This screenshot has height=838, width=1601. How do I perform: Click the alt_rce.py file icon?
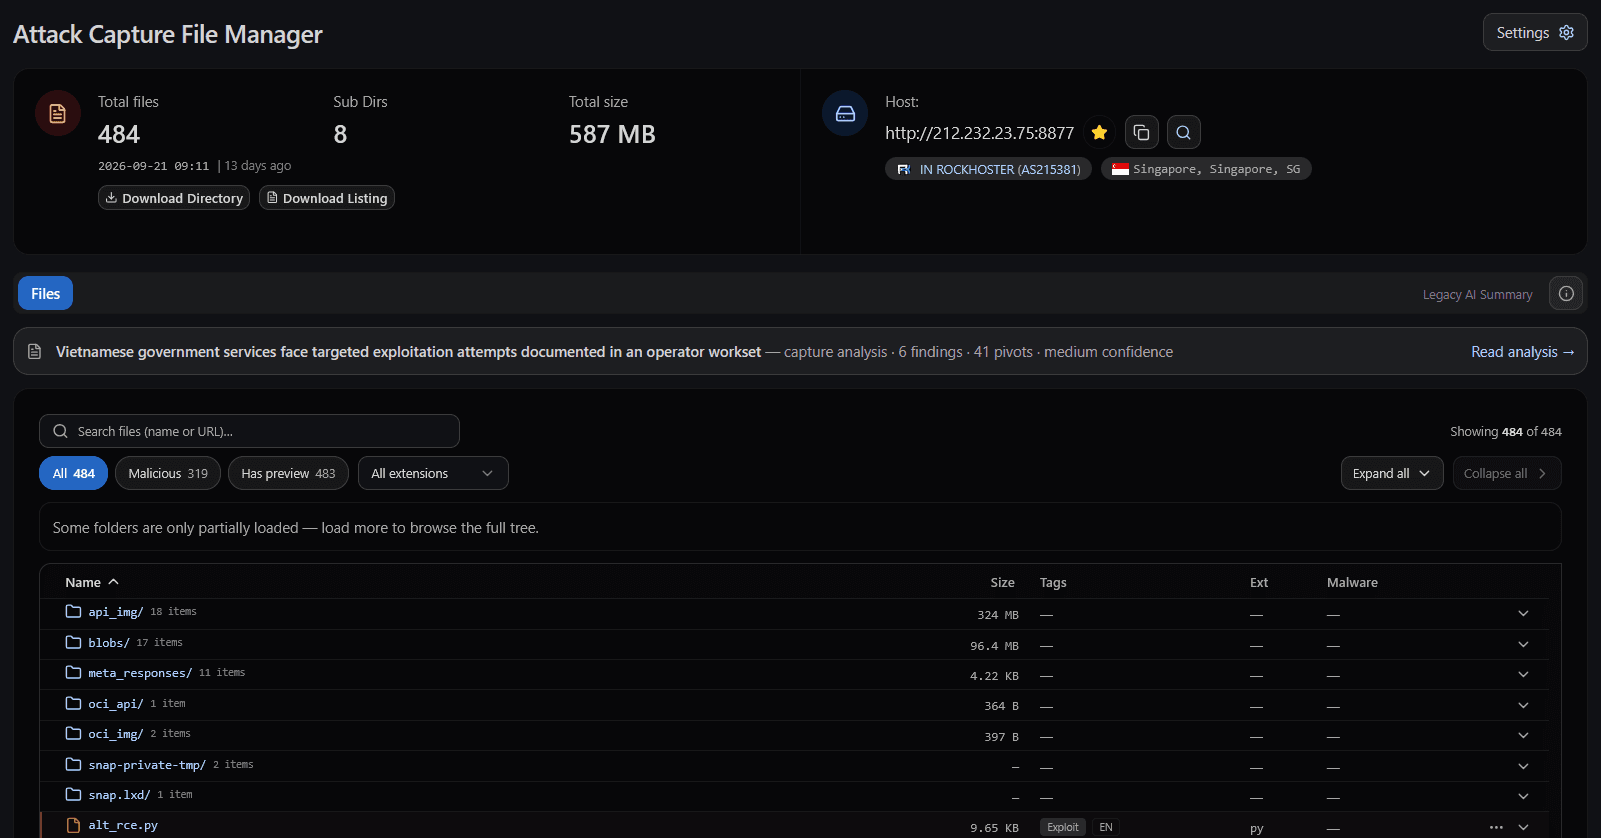coord(73,826)
